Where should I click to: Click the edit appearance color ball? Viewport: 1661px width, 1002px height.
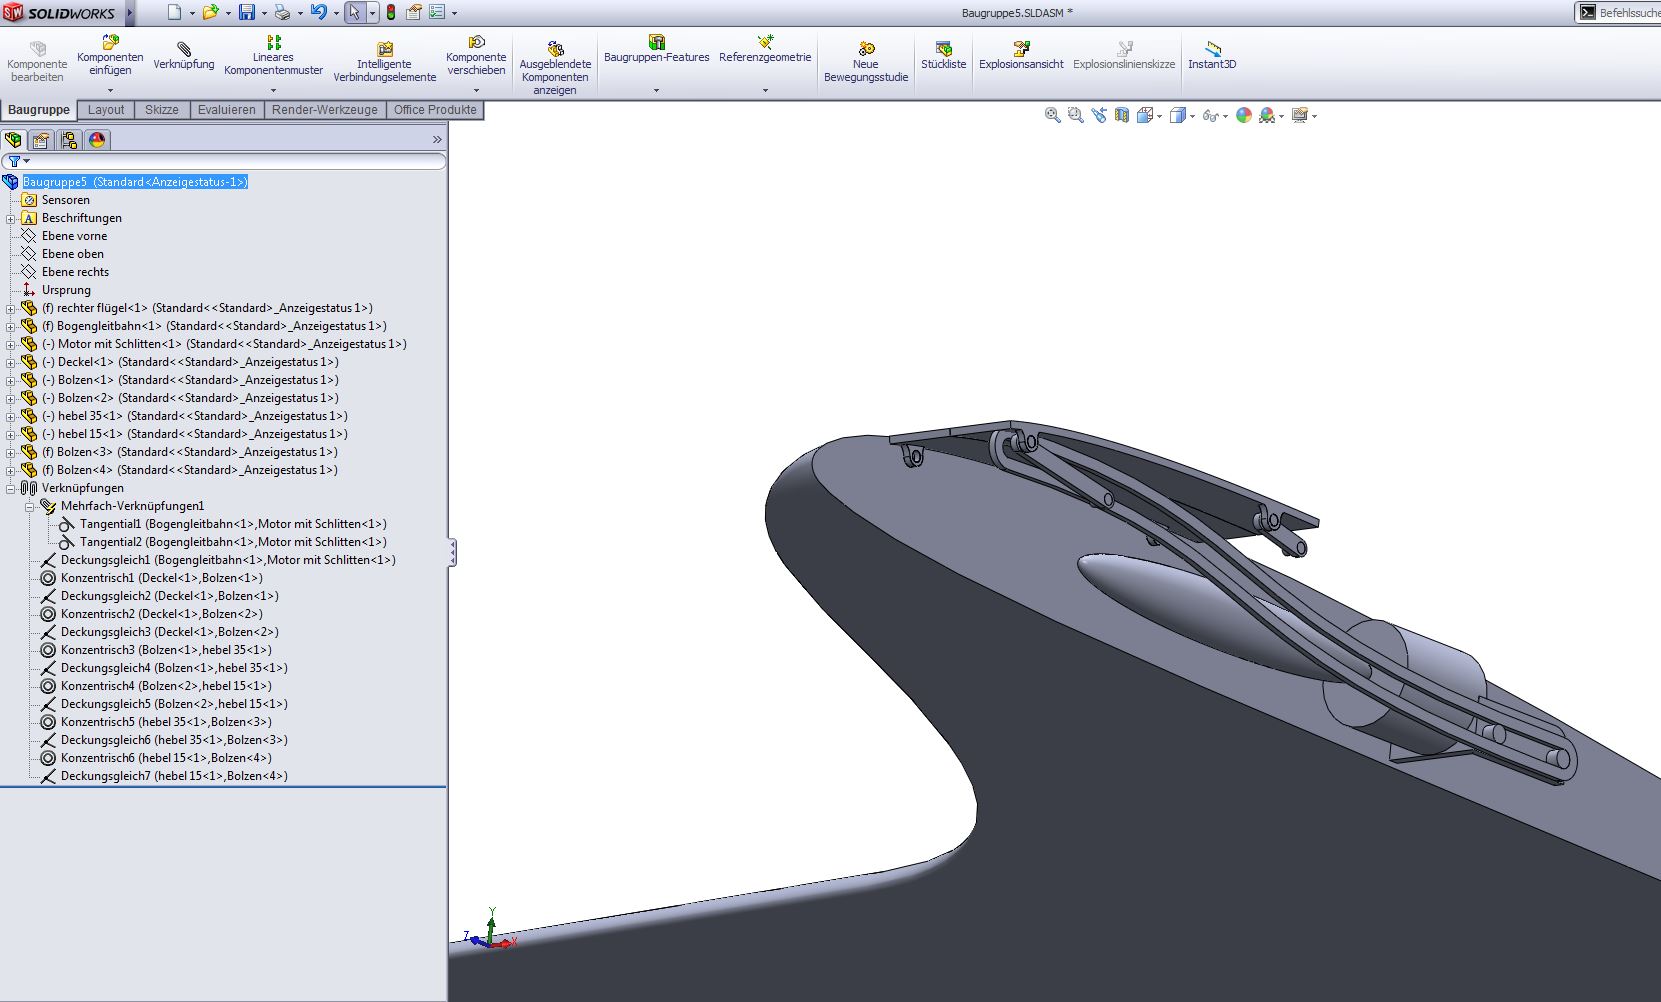[1243, 116]
